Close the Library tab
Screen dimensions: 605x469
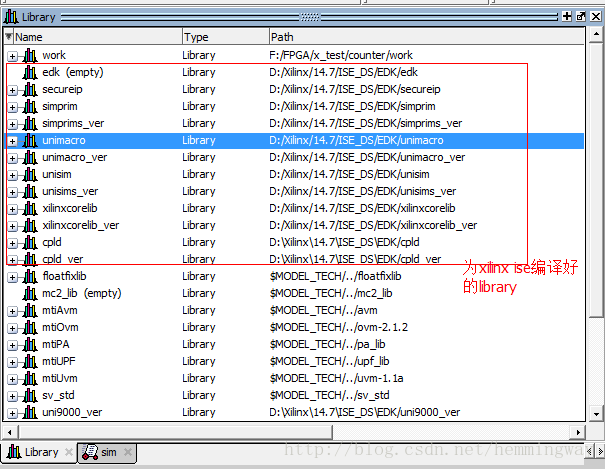click(69, 452)
